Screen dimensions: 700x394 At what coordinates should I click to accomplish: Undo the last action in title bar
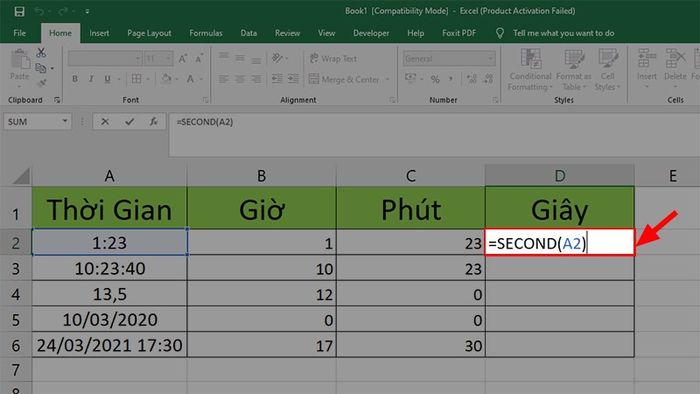tap(39, 12)
